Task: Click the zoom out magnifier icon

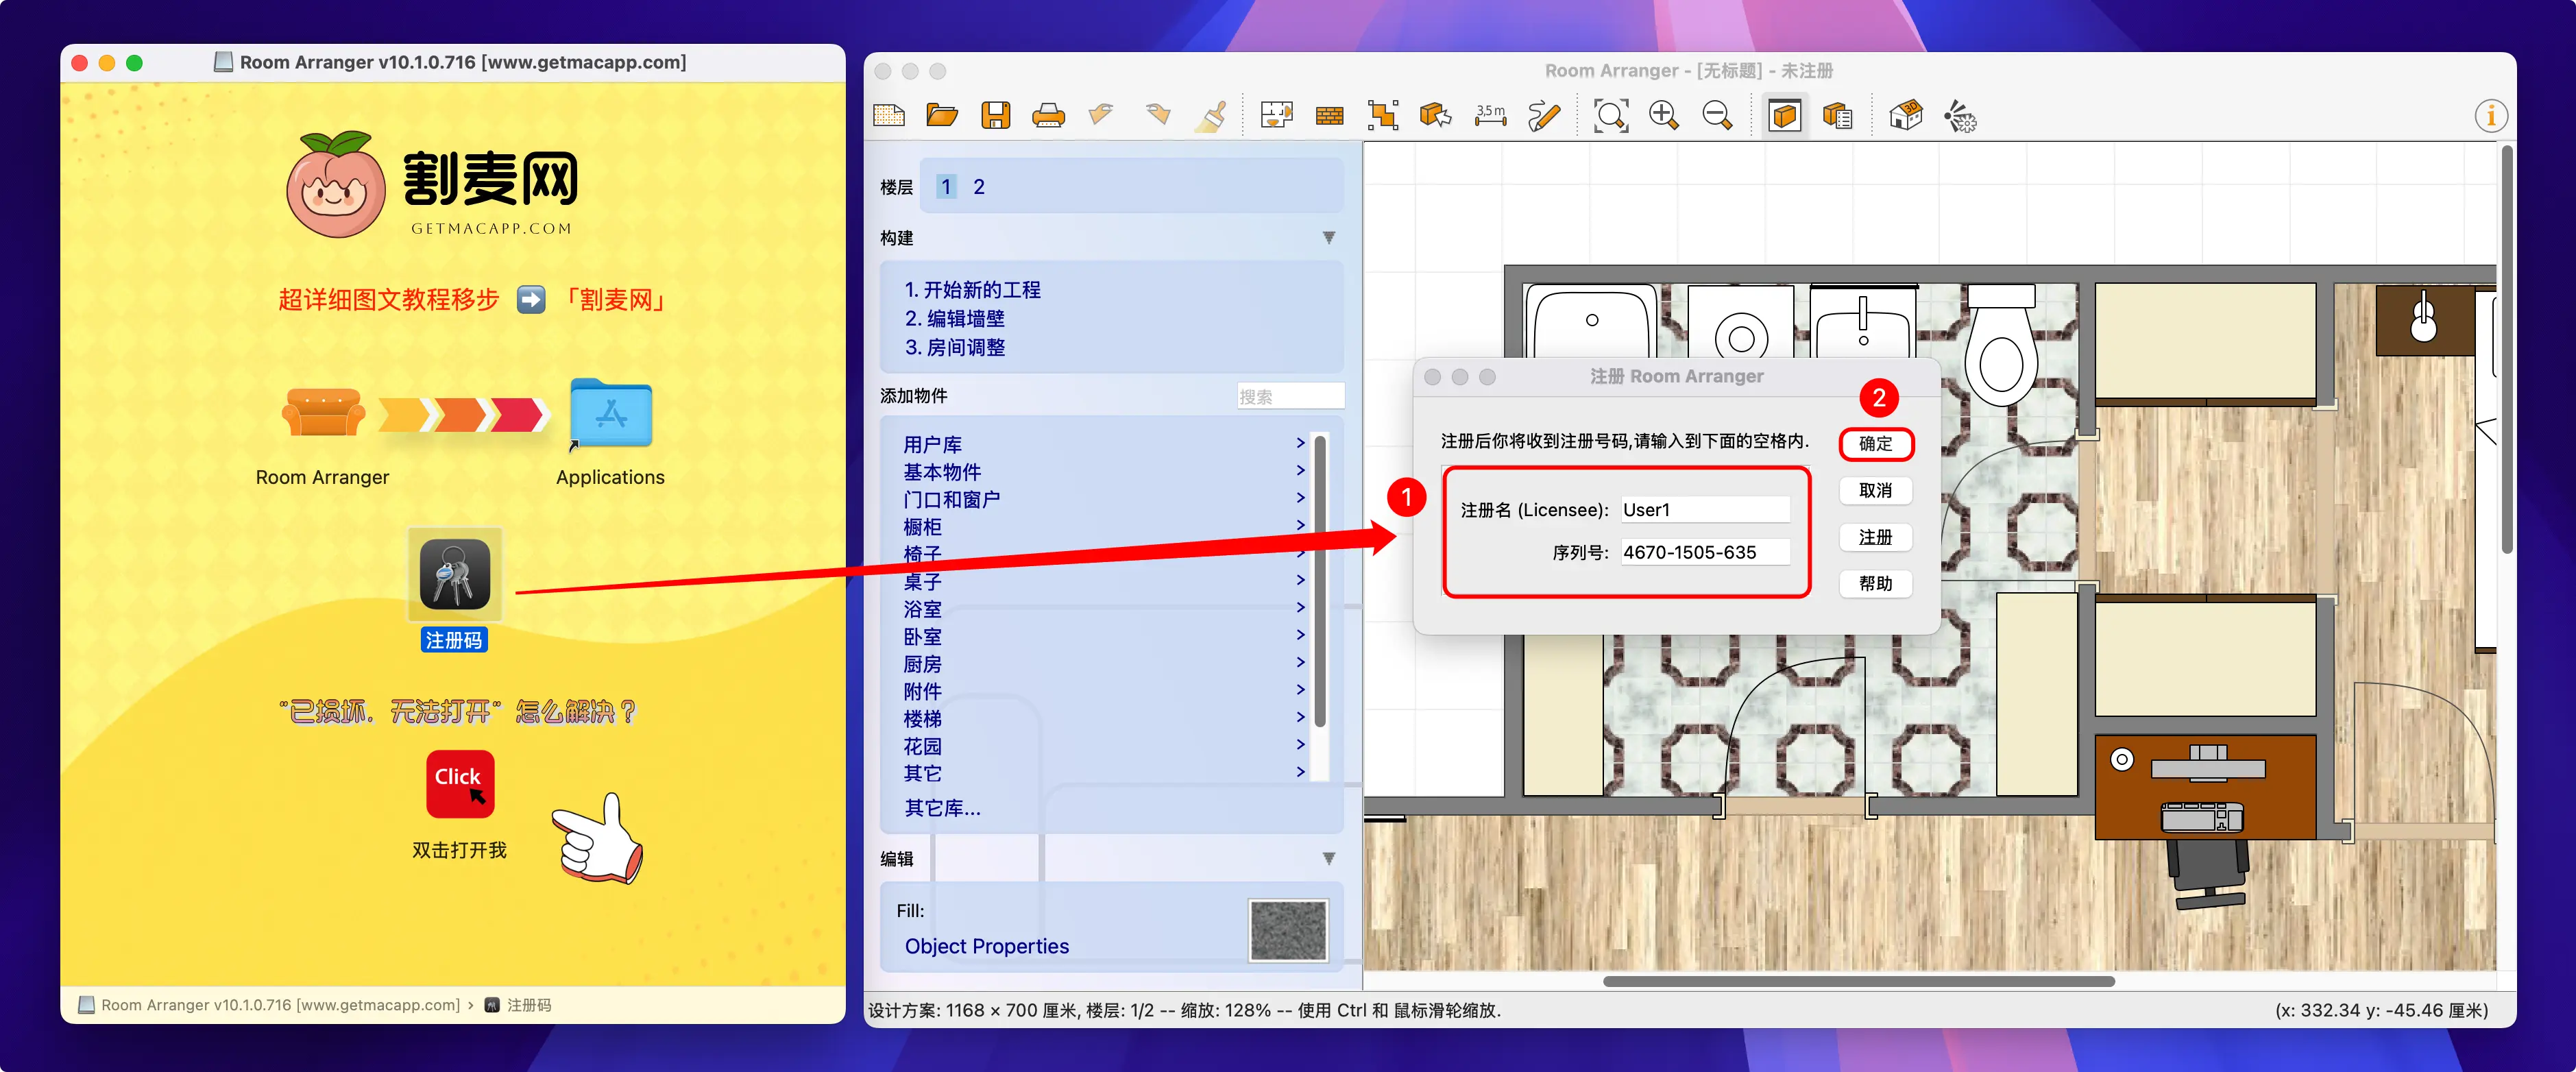Action: (1717, 116)
